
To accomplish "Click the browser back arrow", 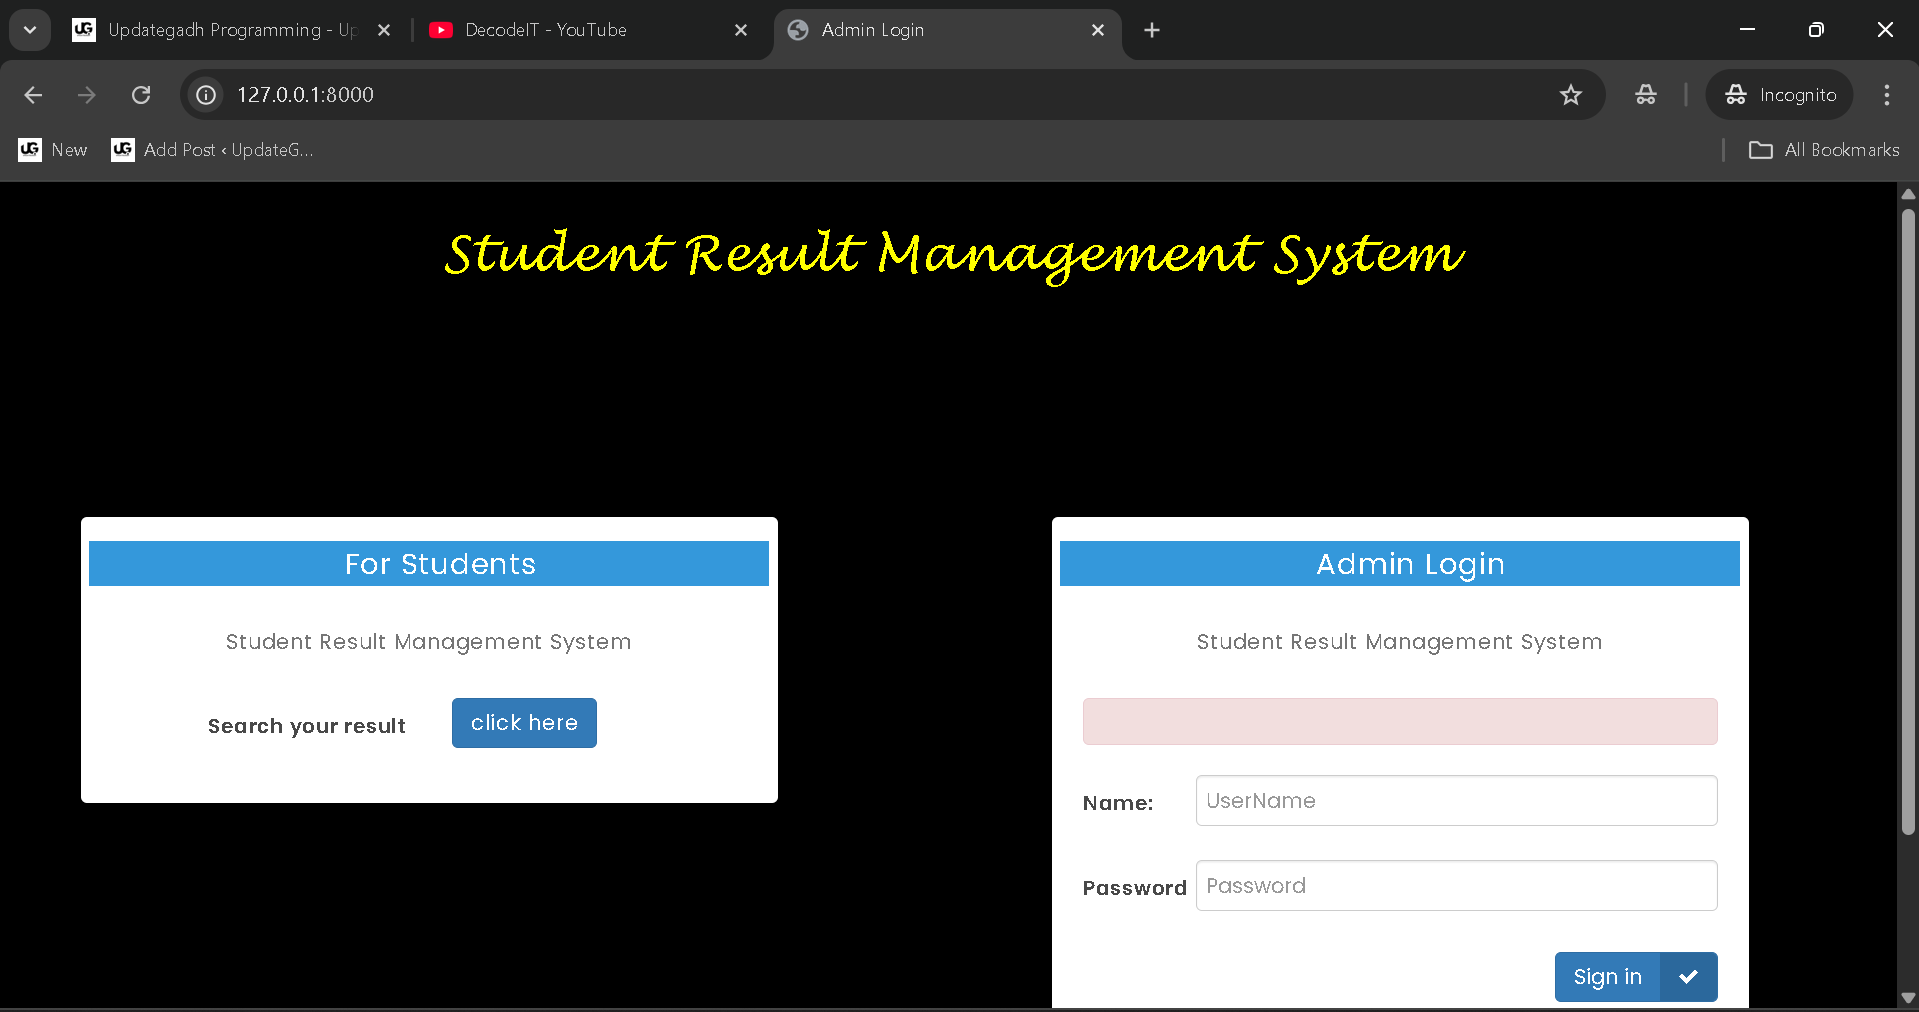I will (33, 95).
